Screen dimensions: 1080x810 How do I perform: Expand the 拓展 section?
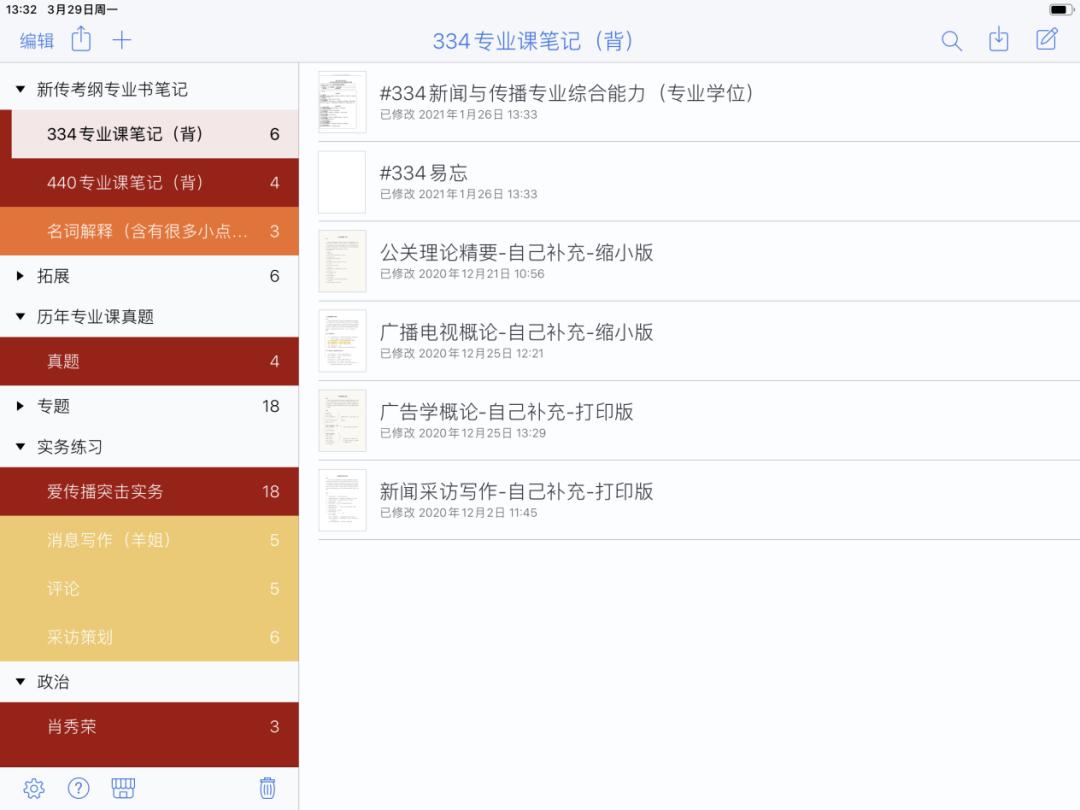[x=22, y=276]
